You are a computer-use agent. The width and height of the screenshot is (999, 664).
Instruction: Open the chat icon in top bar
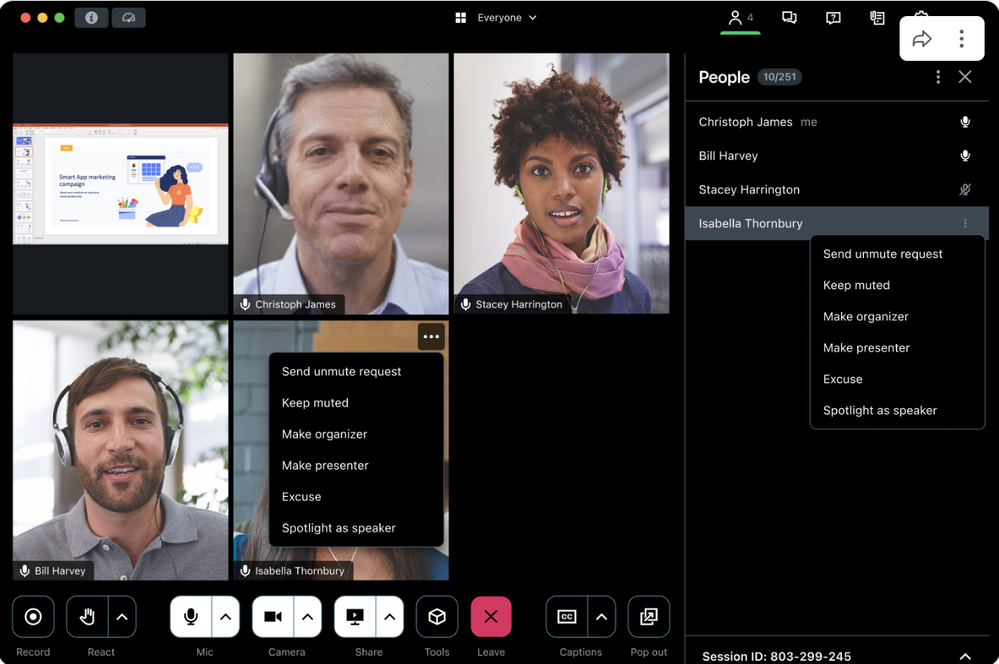pos(789,18)
